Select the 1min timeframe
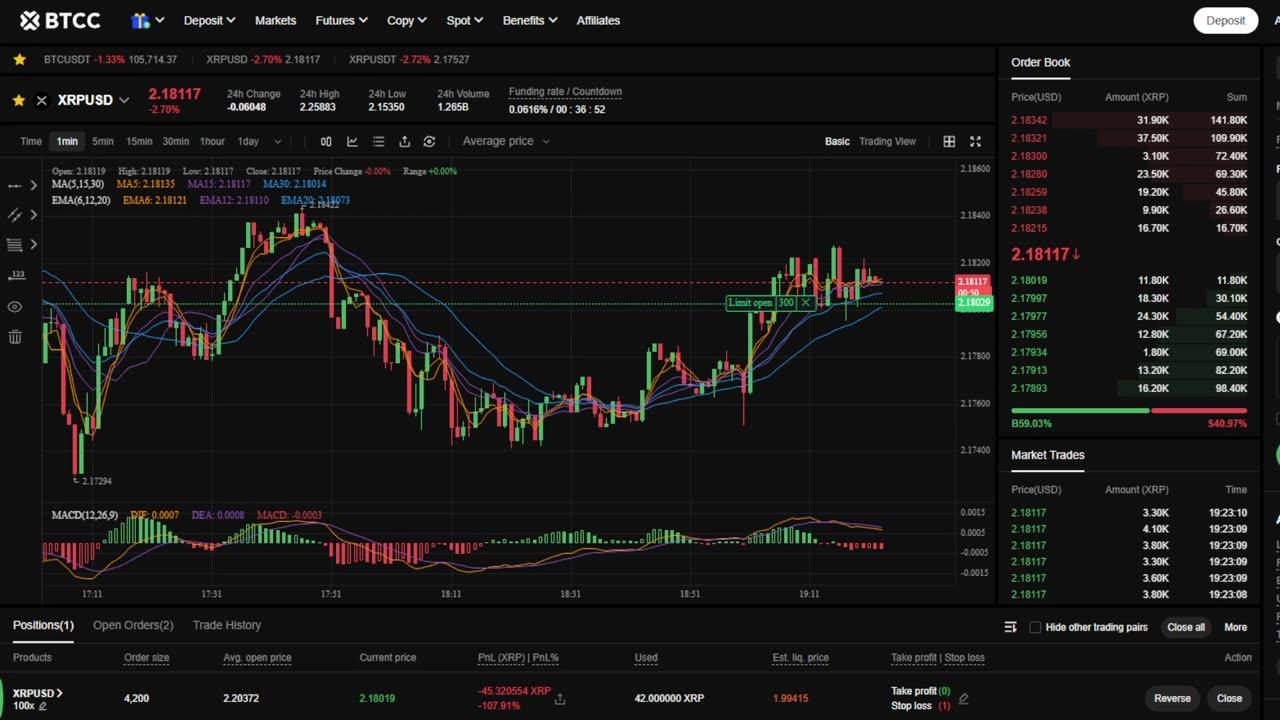1280x720 pixels. (67, 141)
